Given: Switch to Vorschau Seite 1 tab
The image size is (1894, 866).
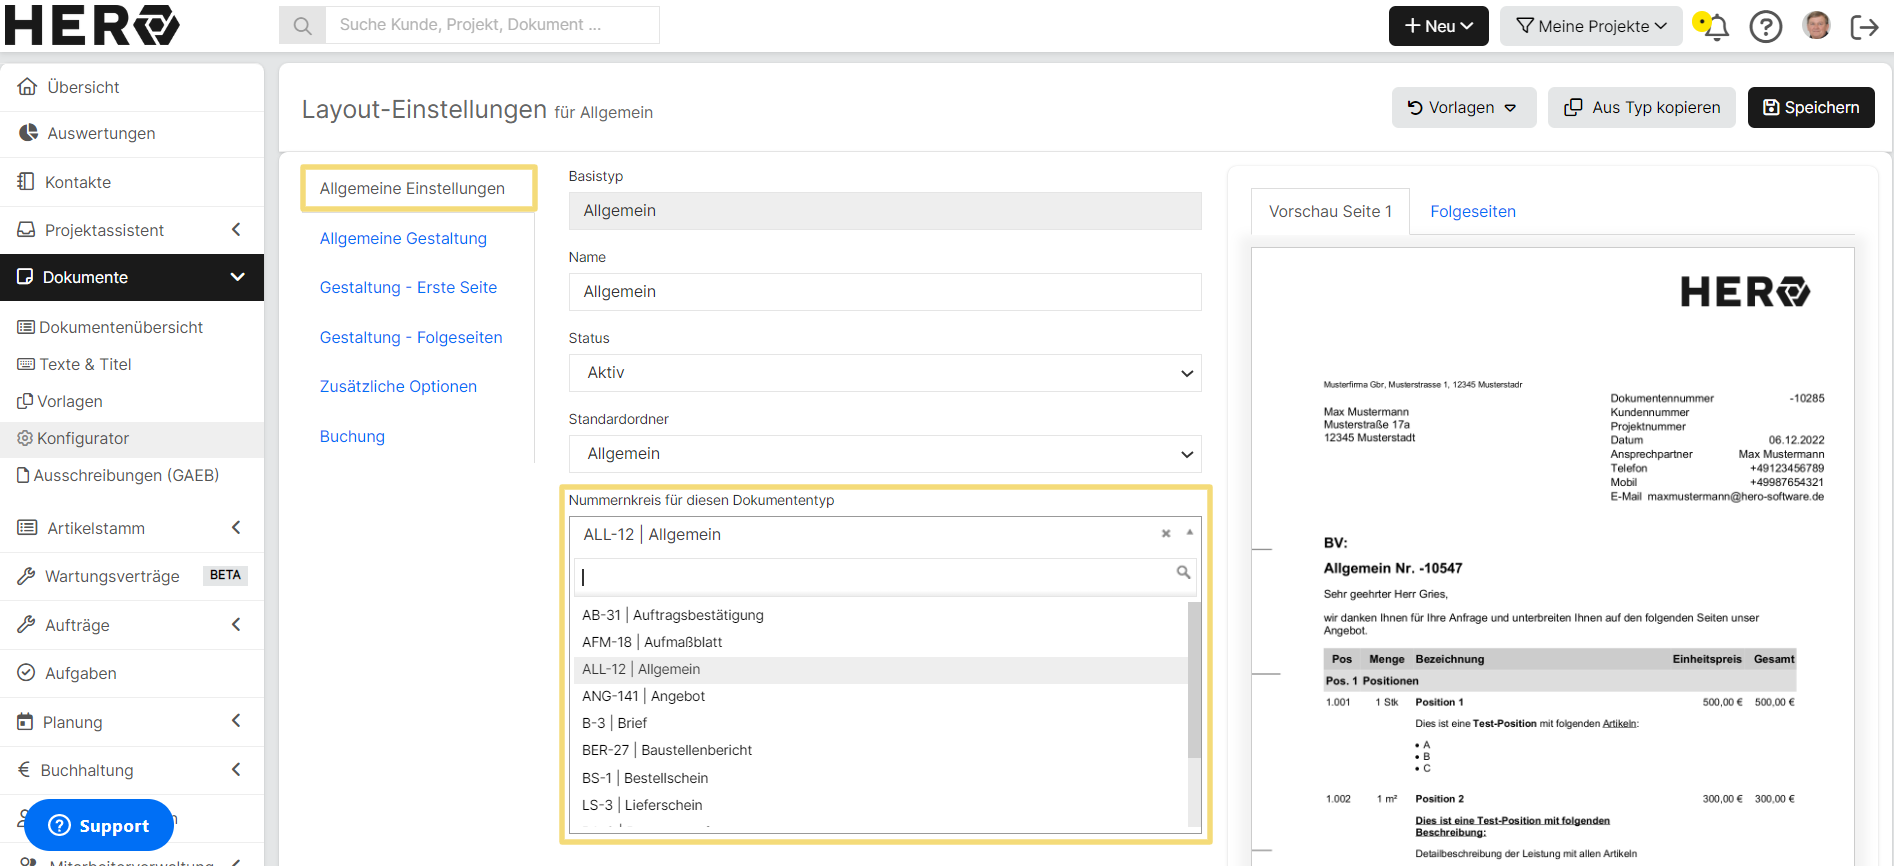Looking at the screenshot, I should [x=1330, y=211].
